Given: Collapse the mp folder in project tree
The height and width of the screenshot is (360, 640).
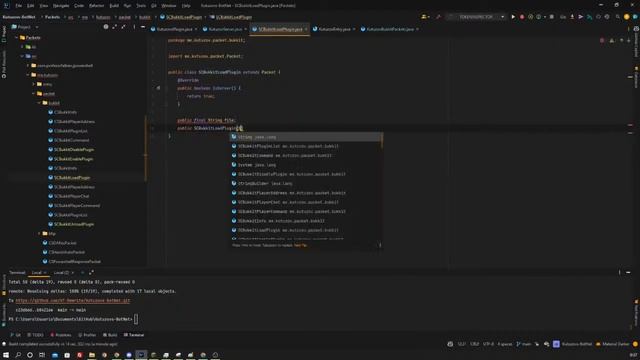Looking at the screenshot, I should (x=39, y=233).
